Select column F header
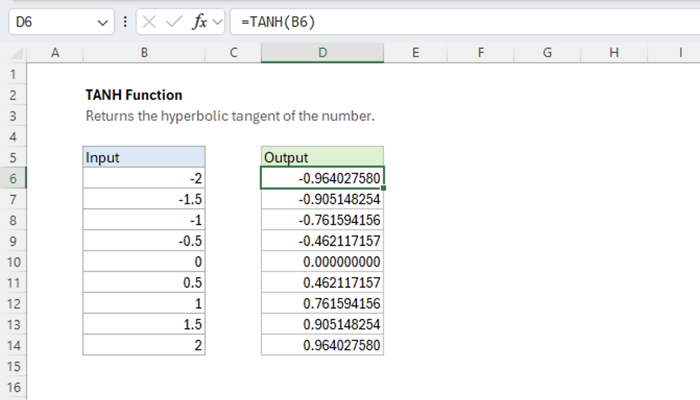Image resolution: width=700 pixels, height=400 pixels. point(481,53)
